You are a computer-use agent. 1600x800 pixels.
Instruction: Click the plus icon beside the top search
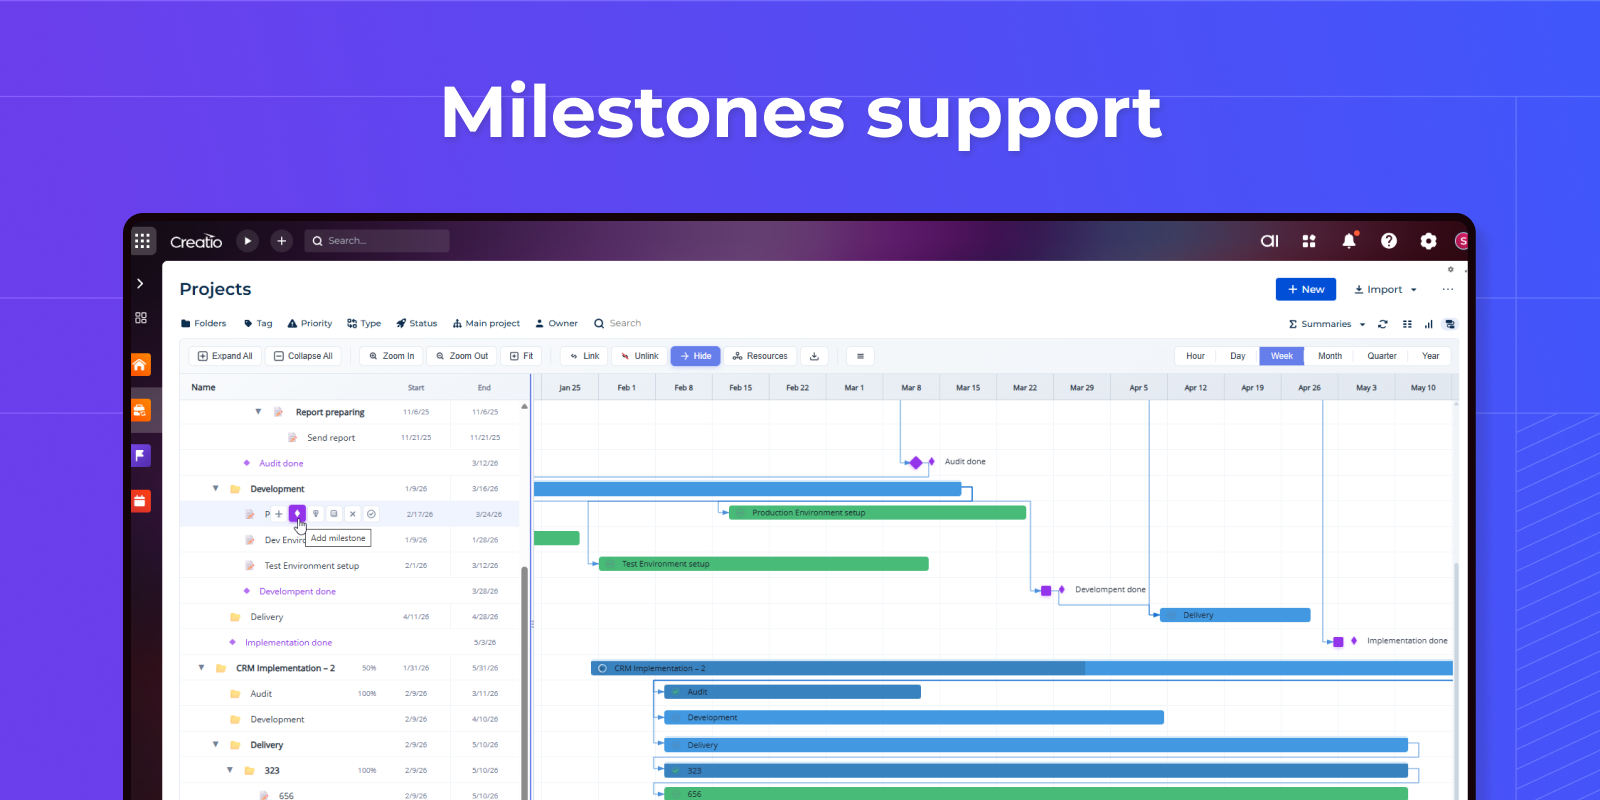pyautogui.click(x=281, y=241)
